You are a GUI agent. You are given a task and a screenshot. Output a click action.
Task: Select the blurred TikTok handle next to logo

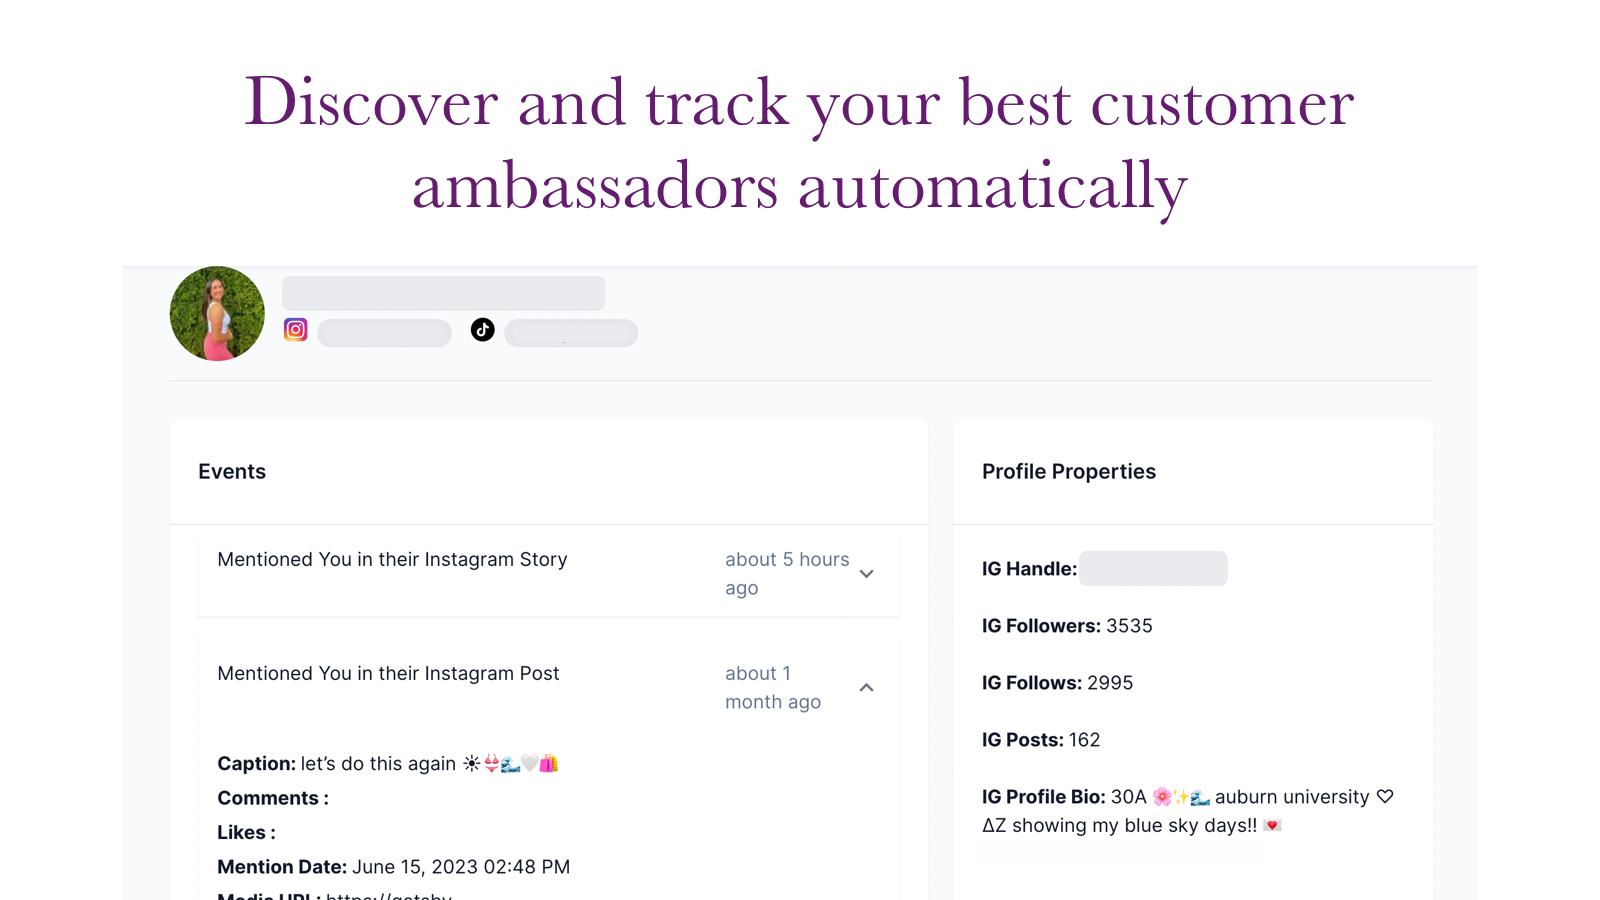click(x=571, y=333)
